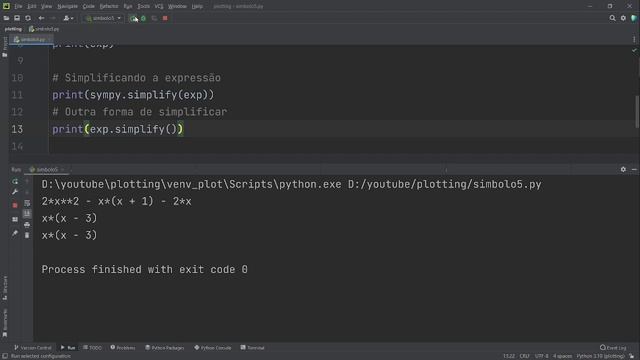This screenshot has height=360, width=640.
Task: Click the Run with Coverage icon
Action: [154, 18]
